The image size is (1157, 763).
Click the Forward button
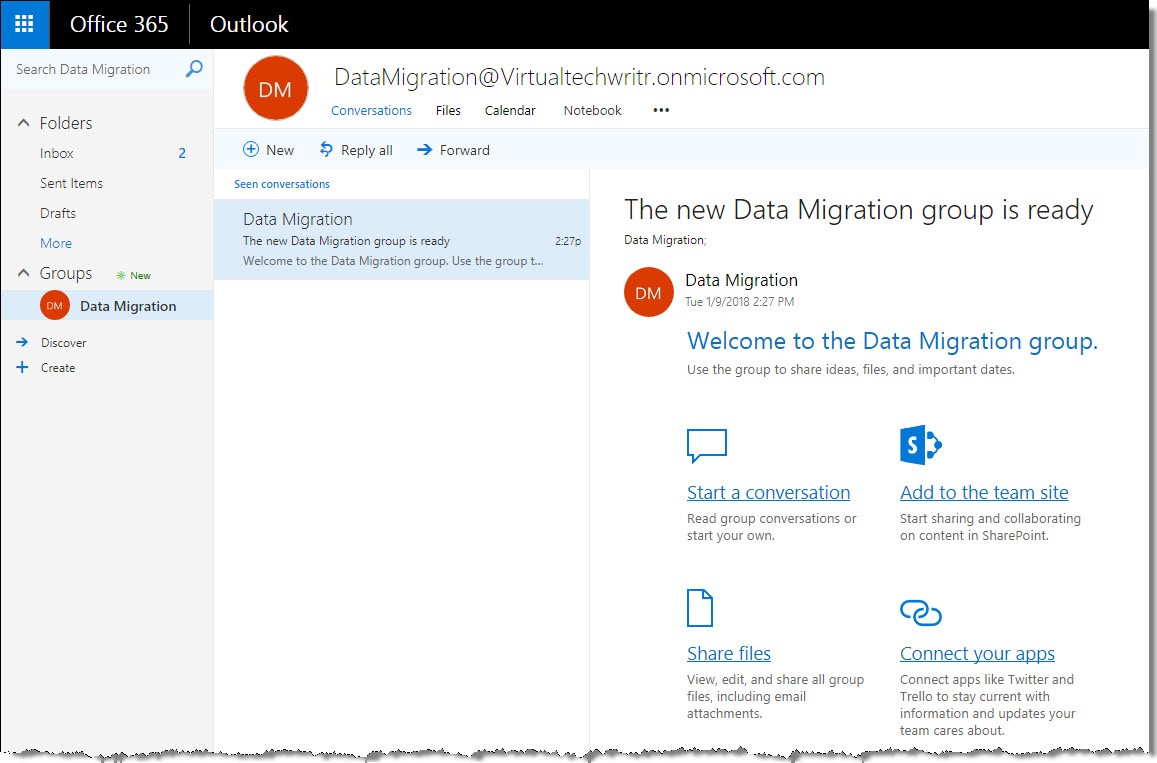(x=454, y=150)
